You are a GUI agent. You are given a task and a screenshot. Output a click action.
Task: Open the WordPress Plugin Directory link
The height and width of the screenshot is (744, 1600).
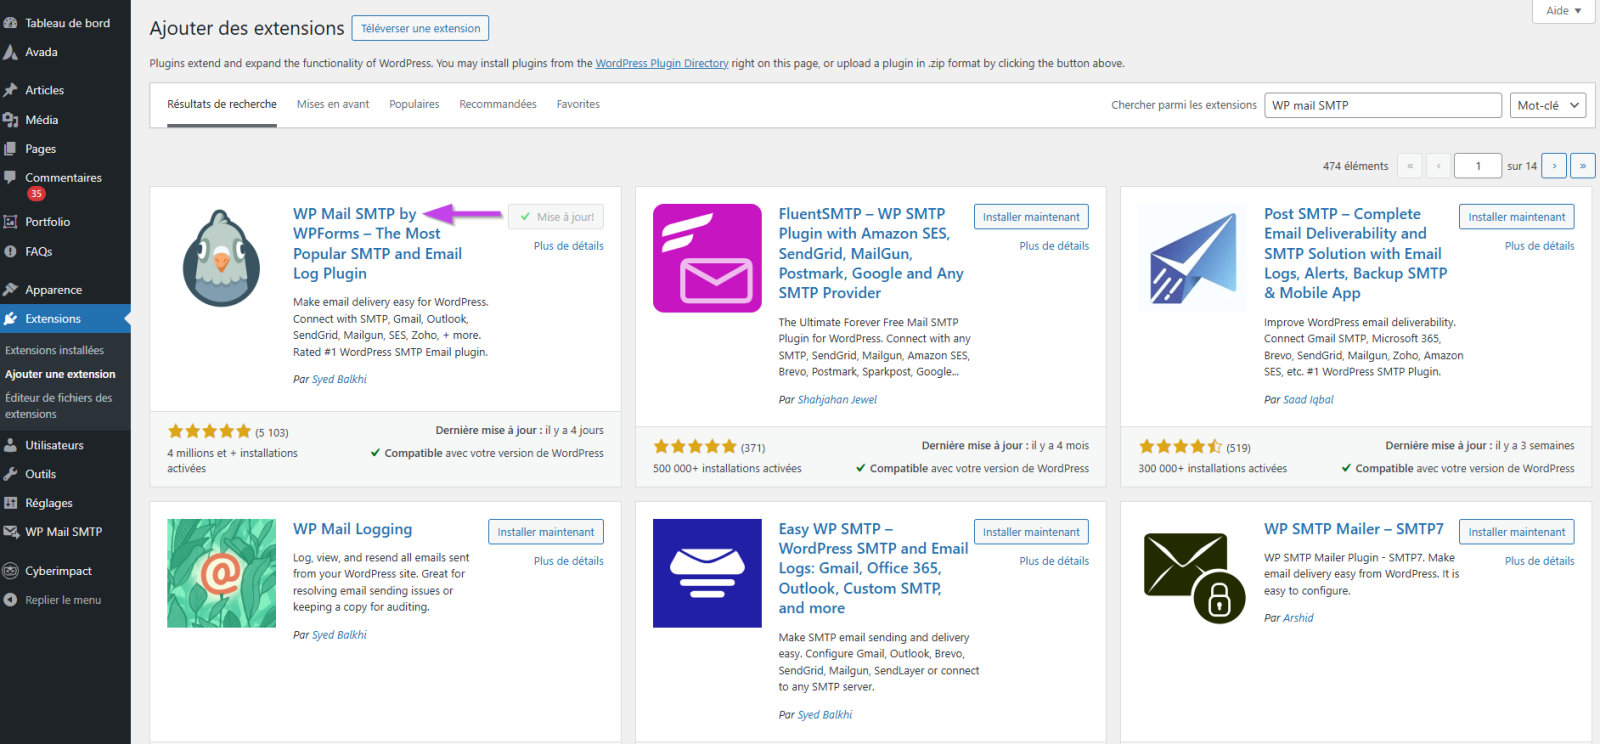tap(662, 63)
